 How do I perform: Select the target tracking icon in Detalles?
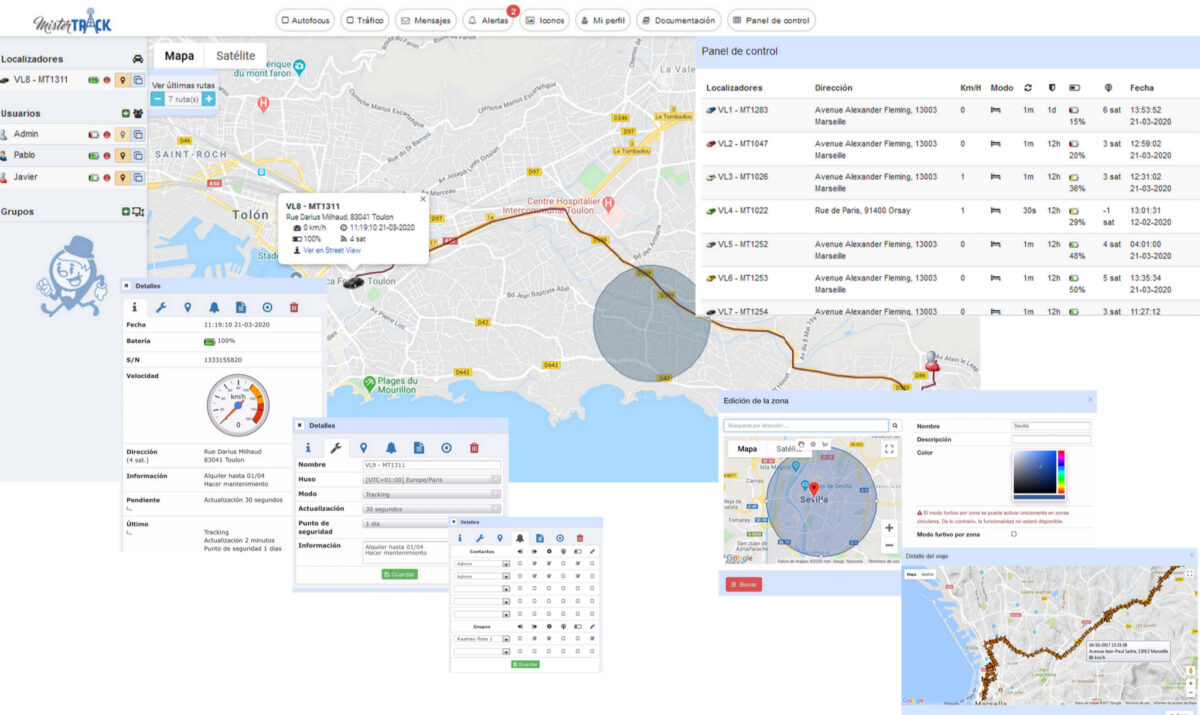[x=268, y=308]
